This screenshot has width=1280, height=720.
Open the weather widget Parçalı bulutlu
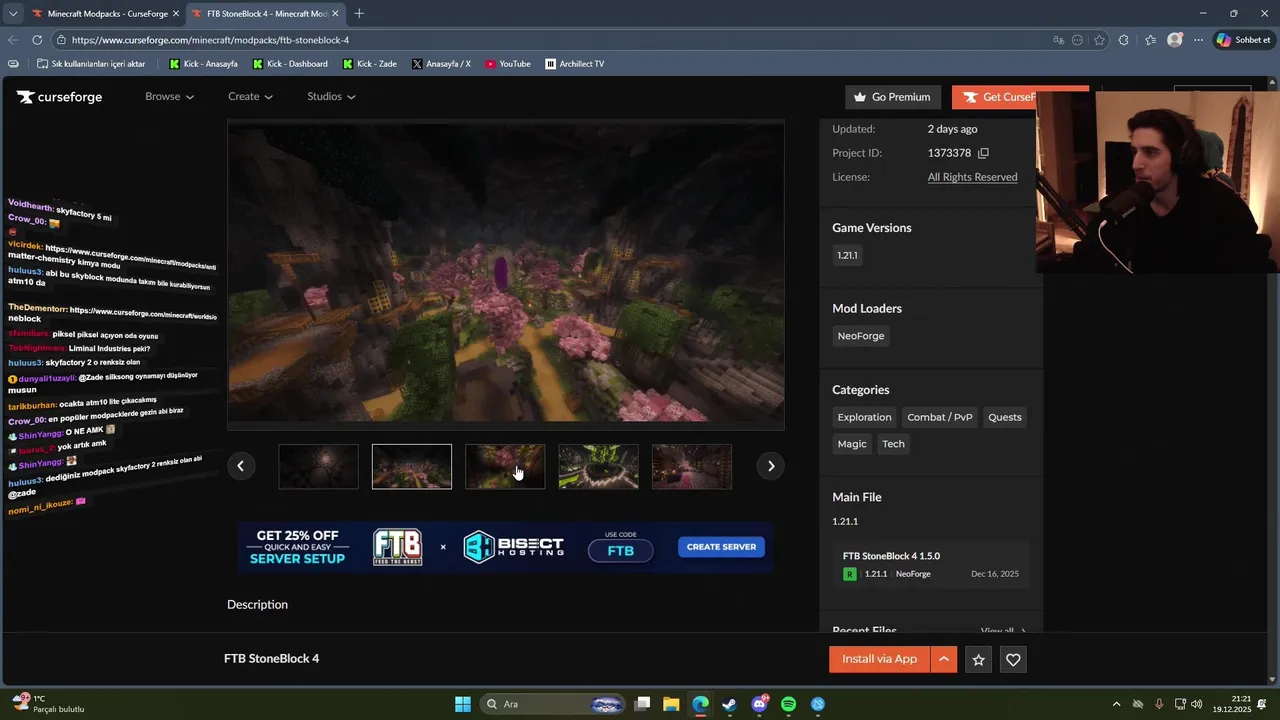pos(48,704)
